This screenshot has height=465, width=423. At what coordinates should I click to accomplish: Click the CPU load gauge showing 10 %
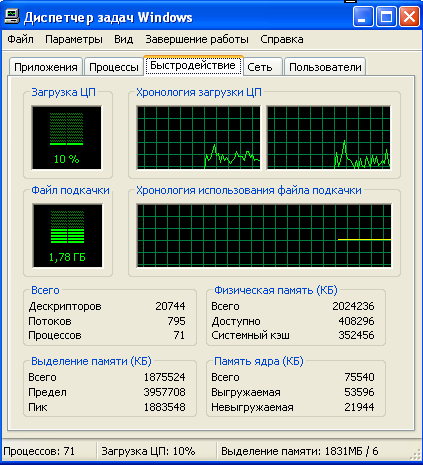click(x=66, y=138)
